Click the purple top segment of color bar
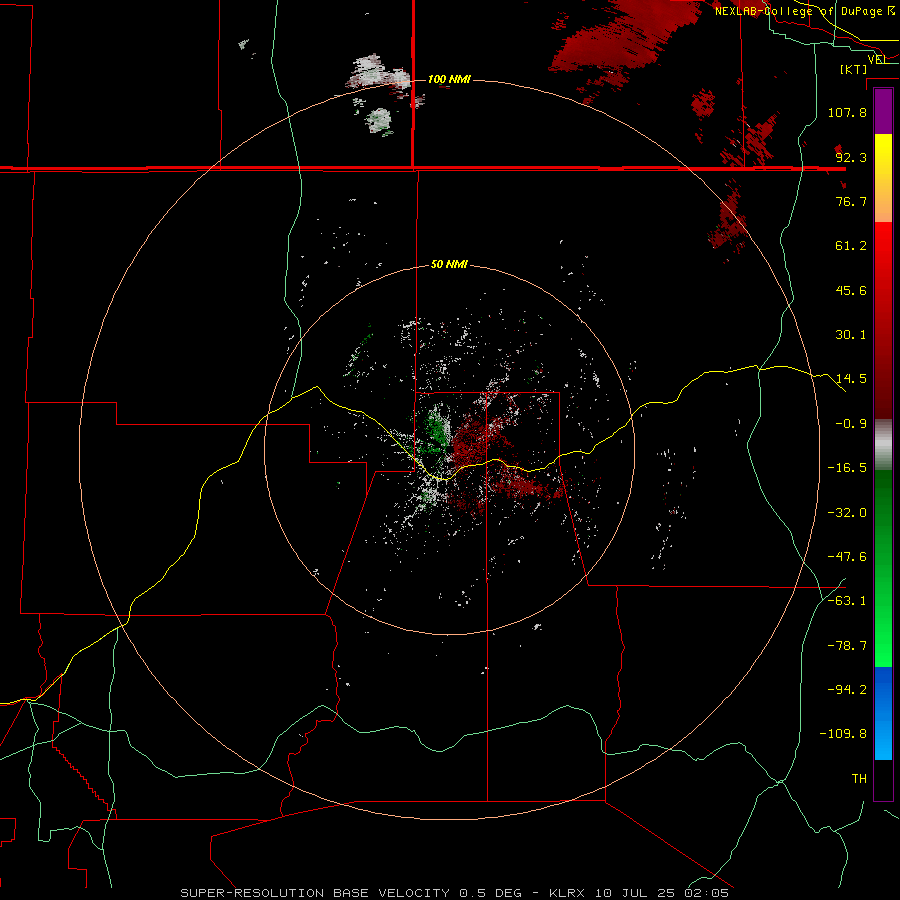Image resolution: width=900 pixels, height=900 pixels. tap(883, 111)
